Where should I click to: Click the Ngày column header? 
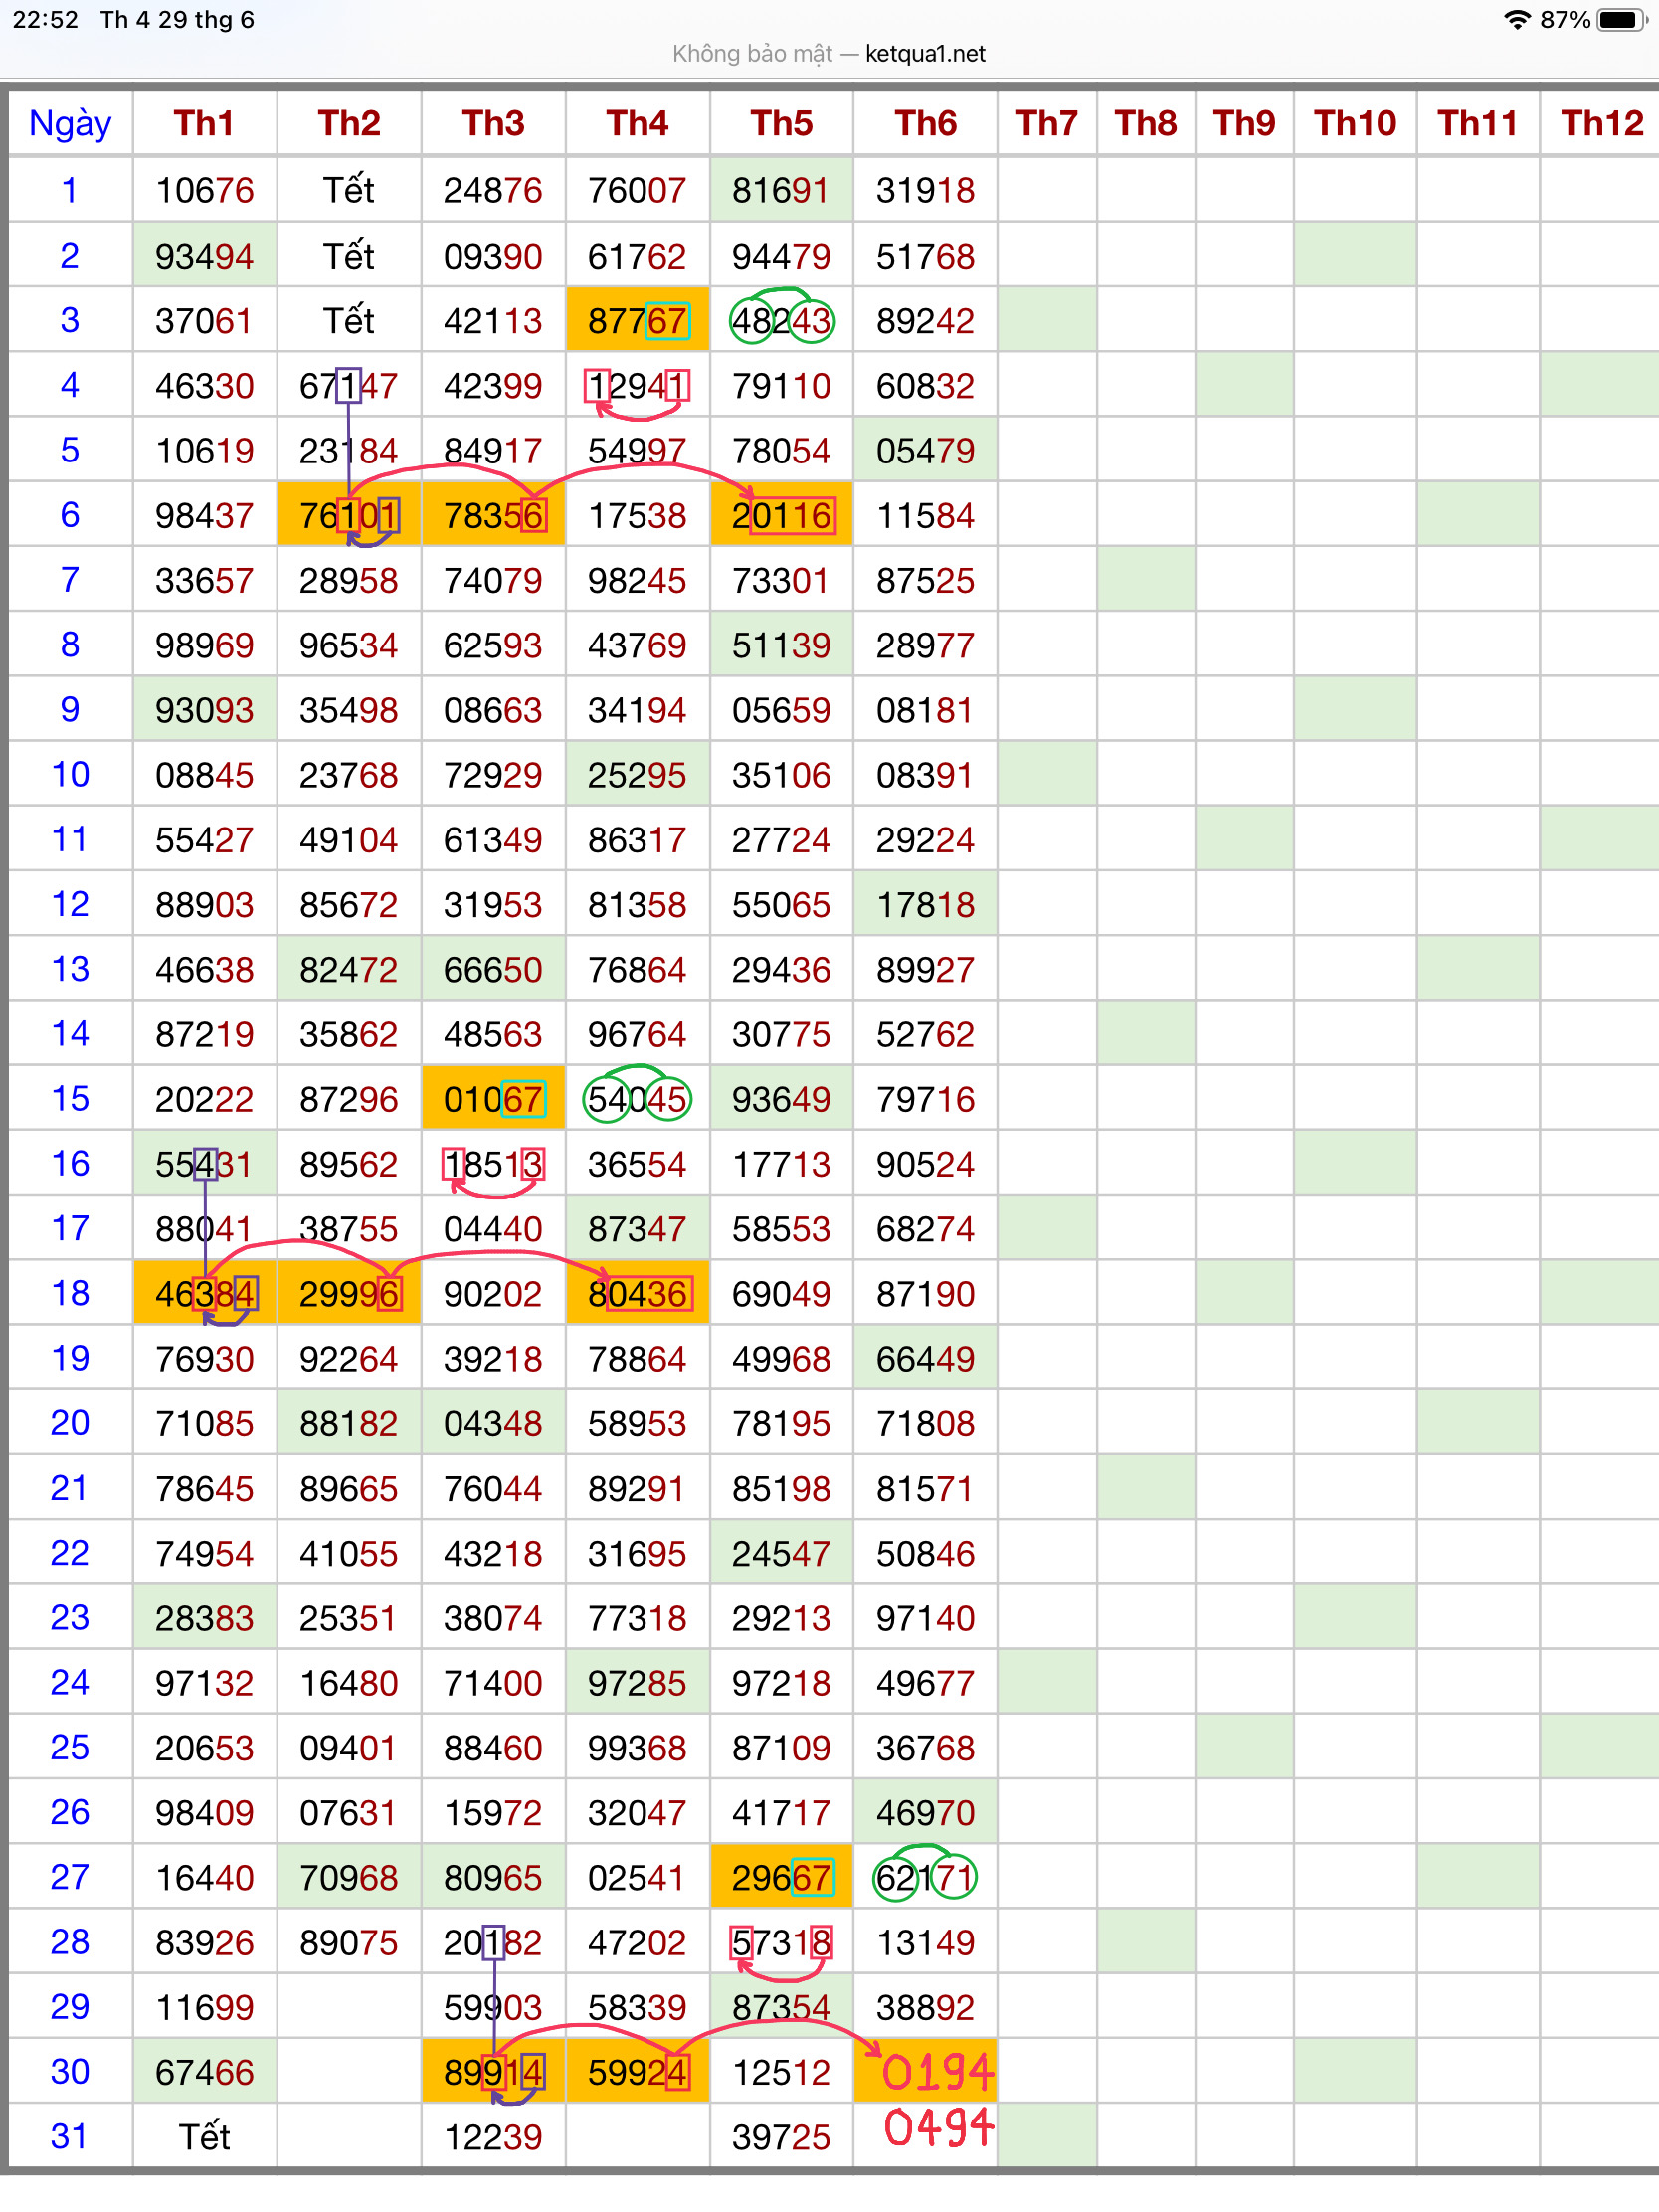click(x=70, y=124)
